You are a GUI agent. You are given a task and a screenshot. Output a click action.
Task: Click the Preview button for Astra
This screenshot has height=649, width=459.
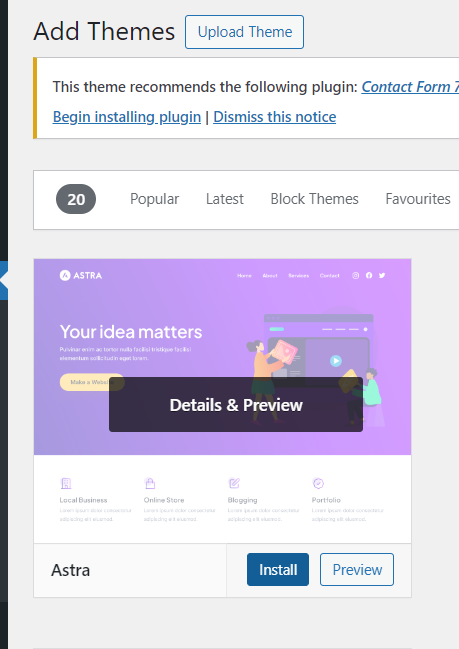357,570
